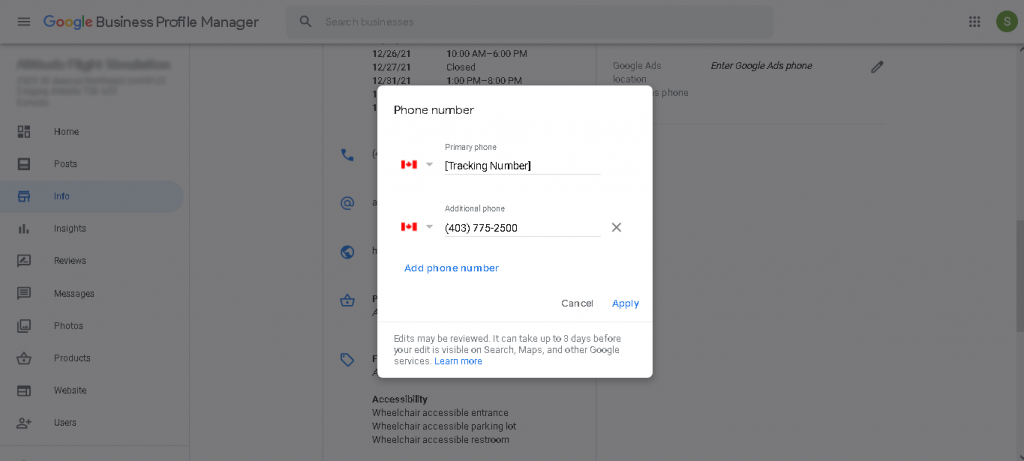The image size is (1024, 461).
Task: Click the basket icon in Info page
Action: tap(347, 301)
